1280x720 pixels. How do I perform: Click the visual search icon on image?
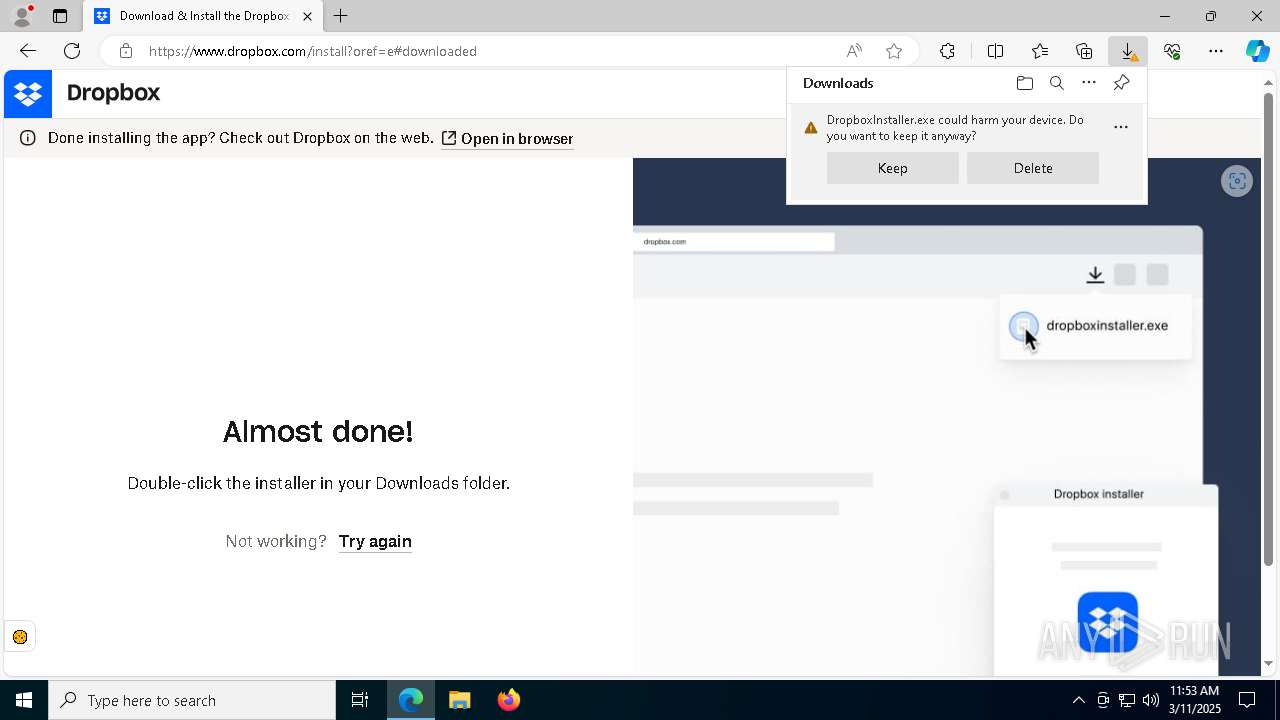1237,181
